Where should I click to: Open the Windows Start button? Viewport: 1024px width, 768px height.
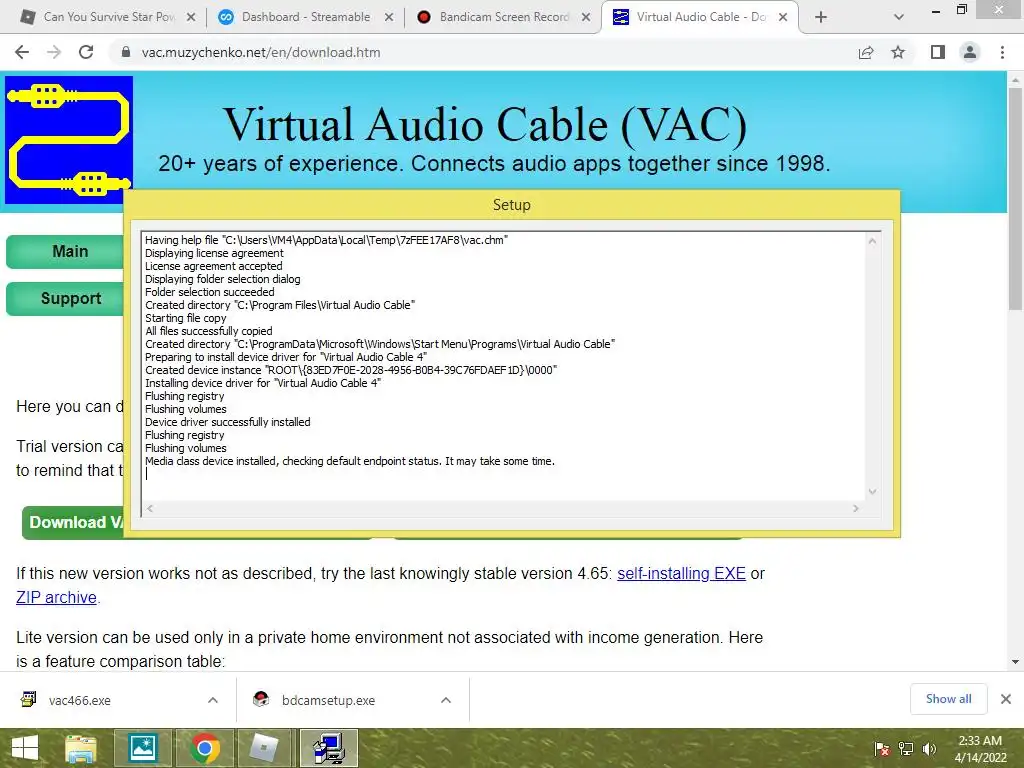[25, 748]
